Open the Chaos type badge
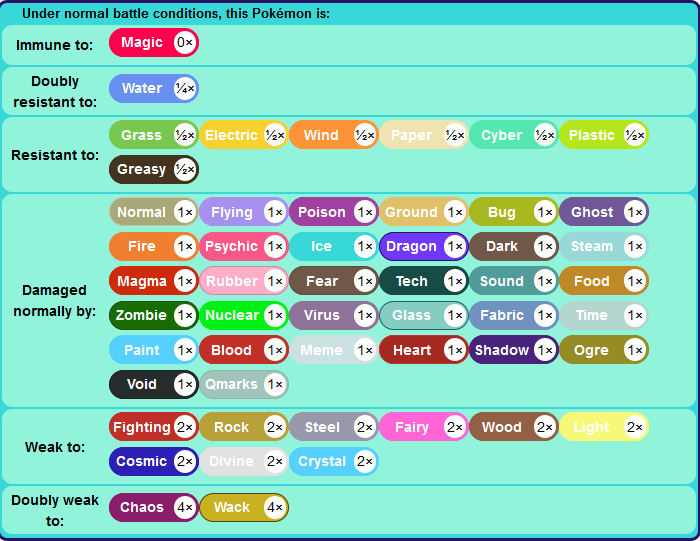This screenshot has height=541, width=700. click(154, 508)
